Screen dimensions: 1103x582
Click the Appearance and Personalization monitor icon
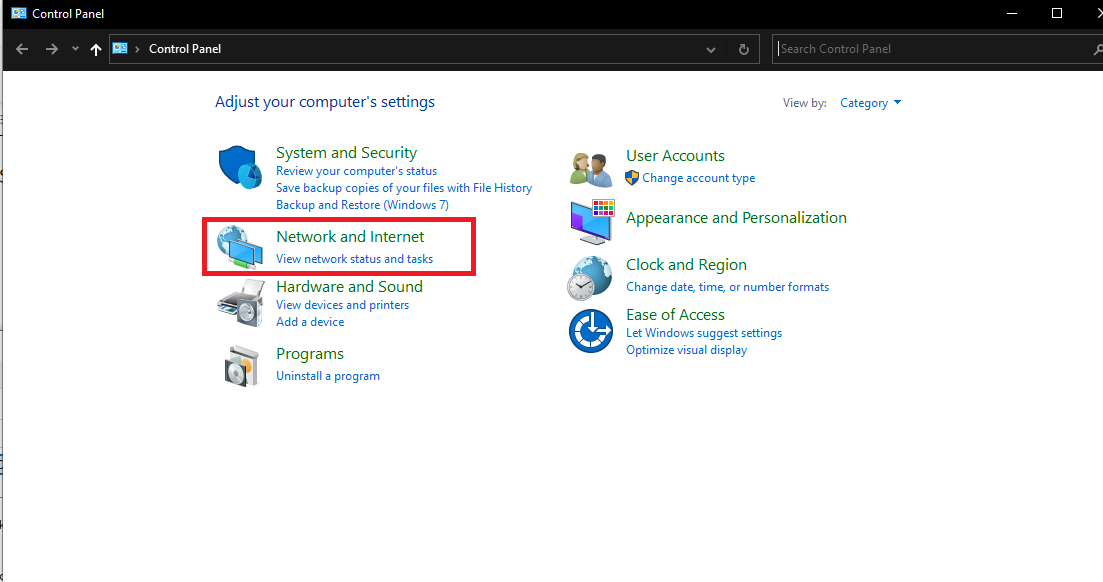[592, 221]
